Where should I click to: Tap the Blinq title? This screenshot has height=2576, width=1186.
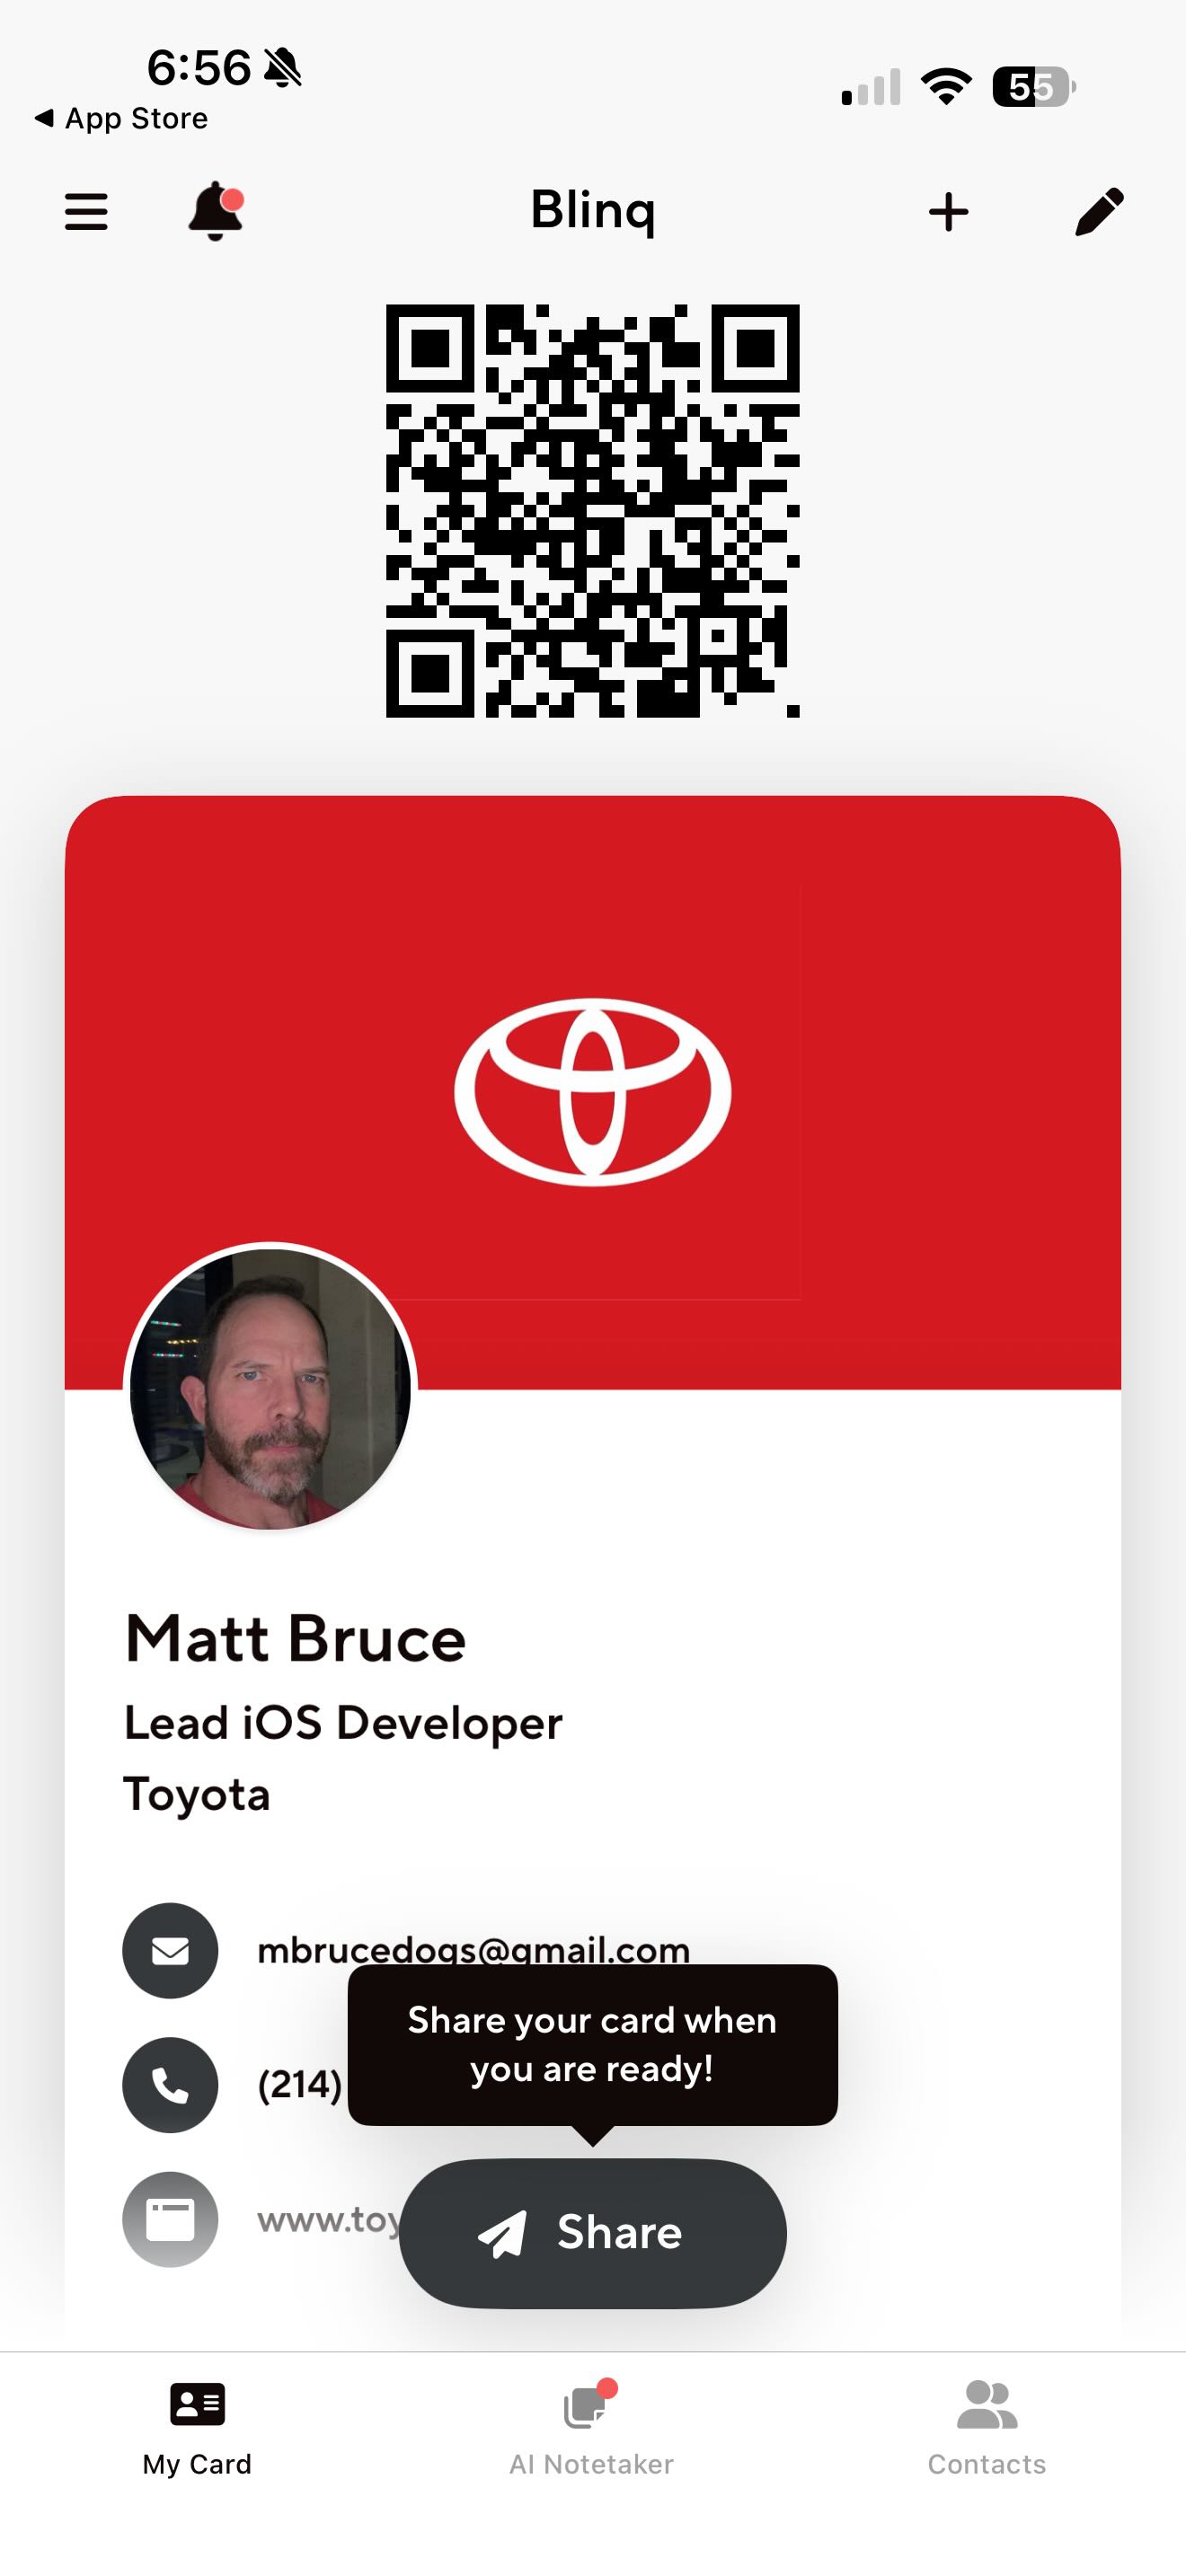593,210
